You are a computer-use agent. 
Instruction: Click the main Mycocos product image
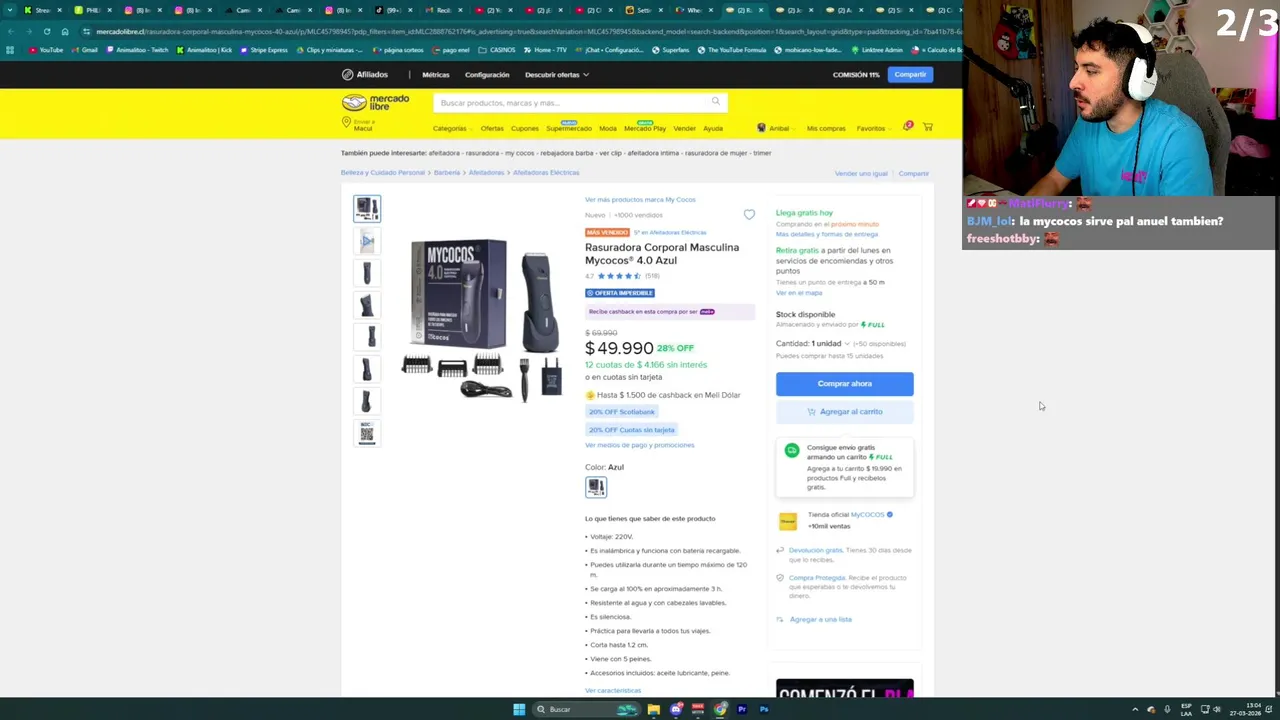coord(484,318)
